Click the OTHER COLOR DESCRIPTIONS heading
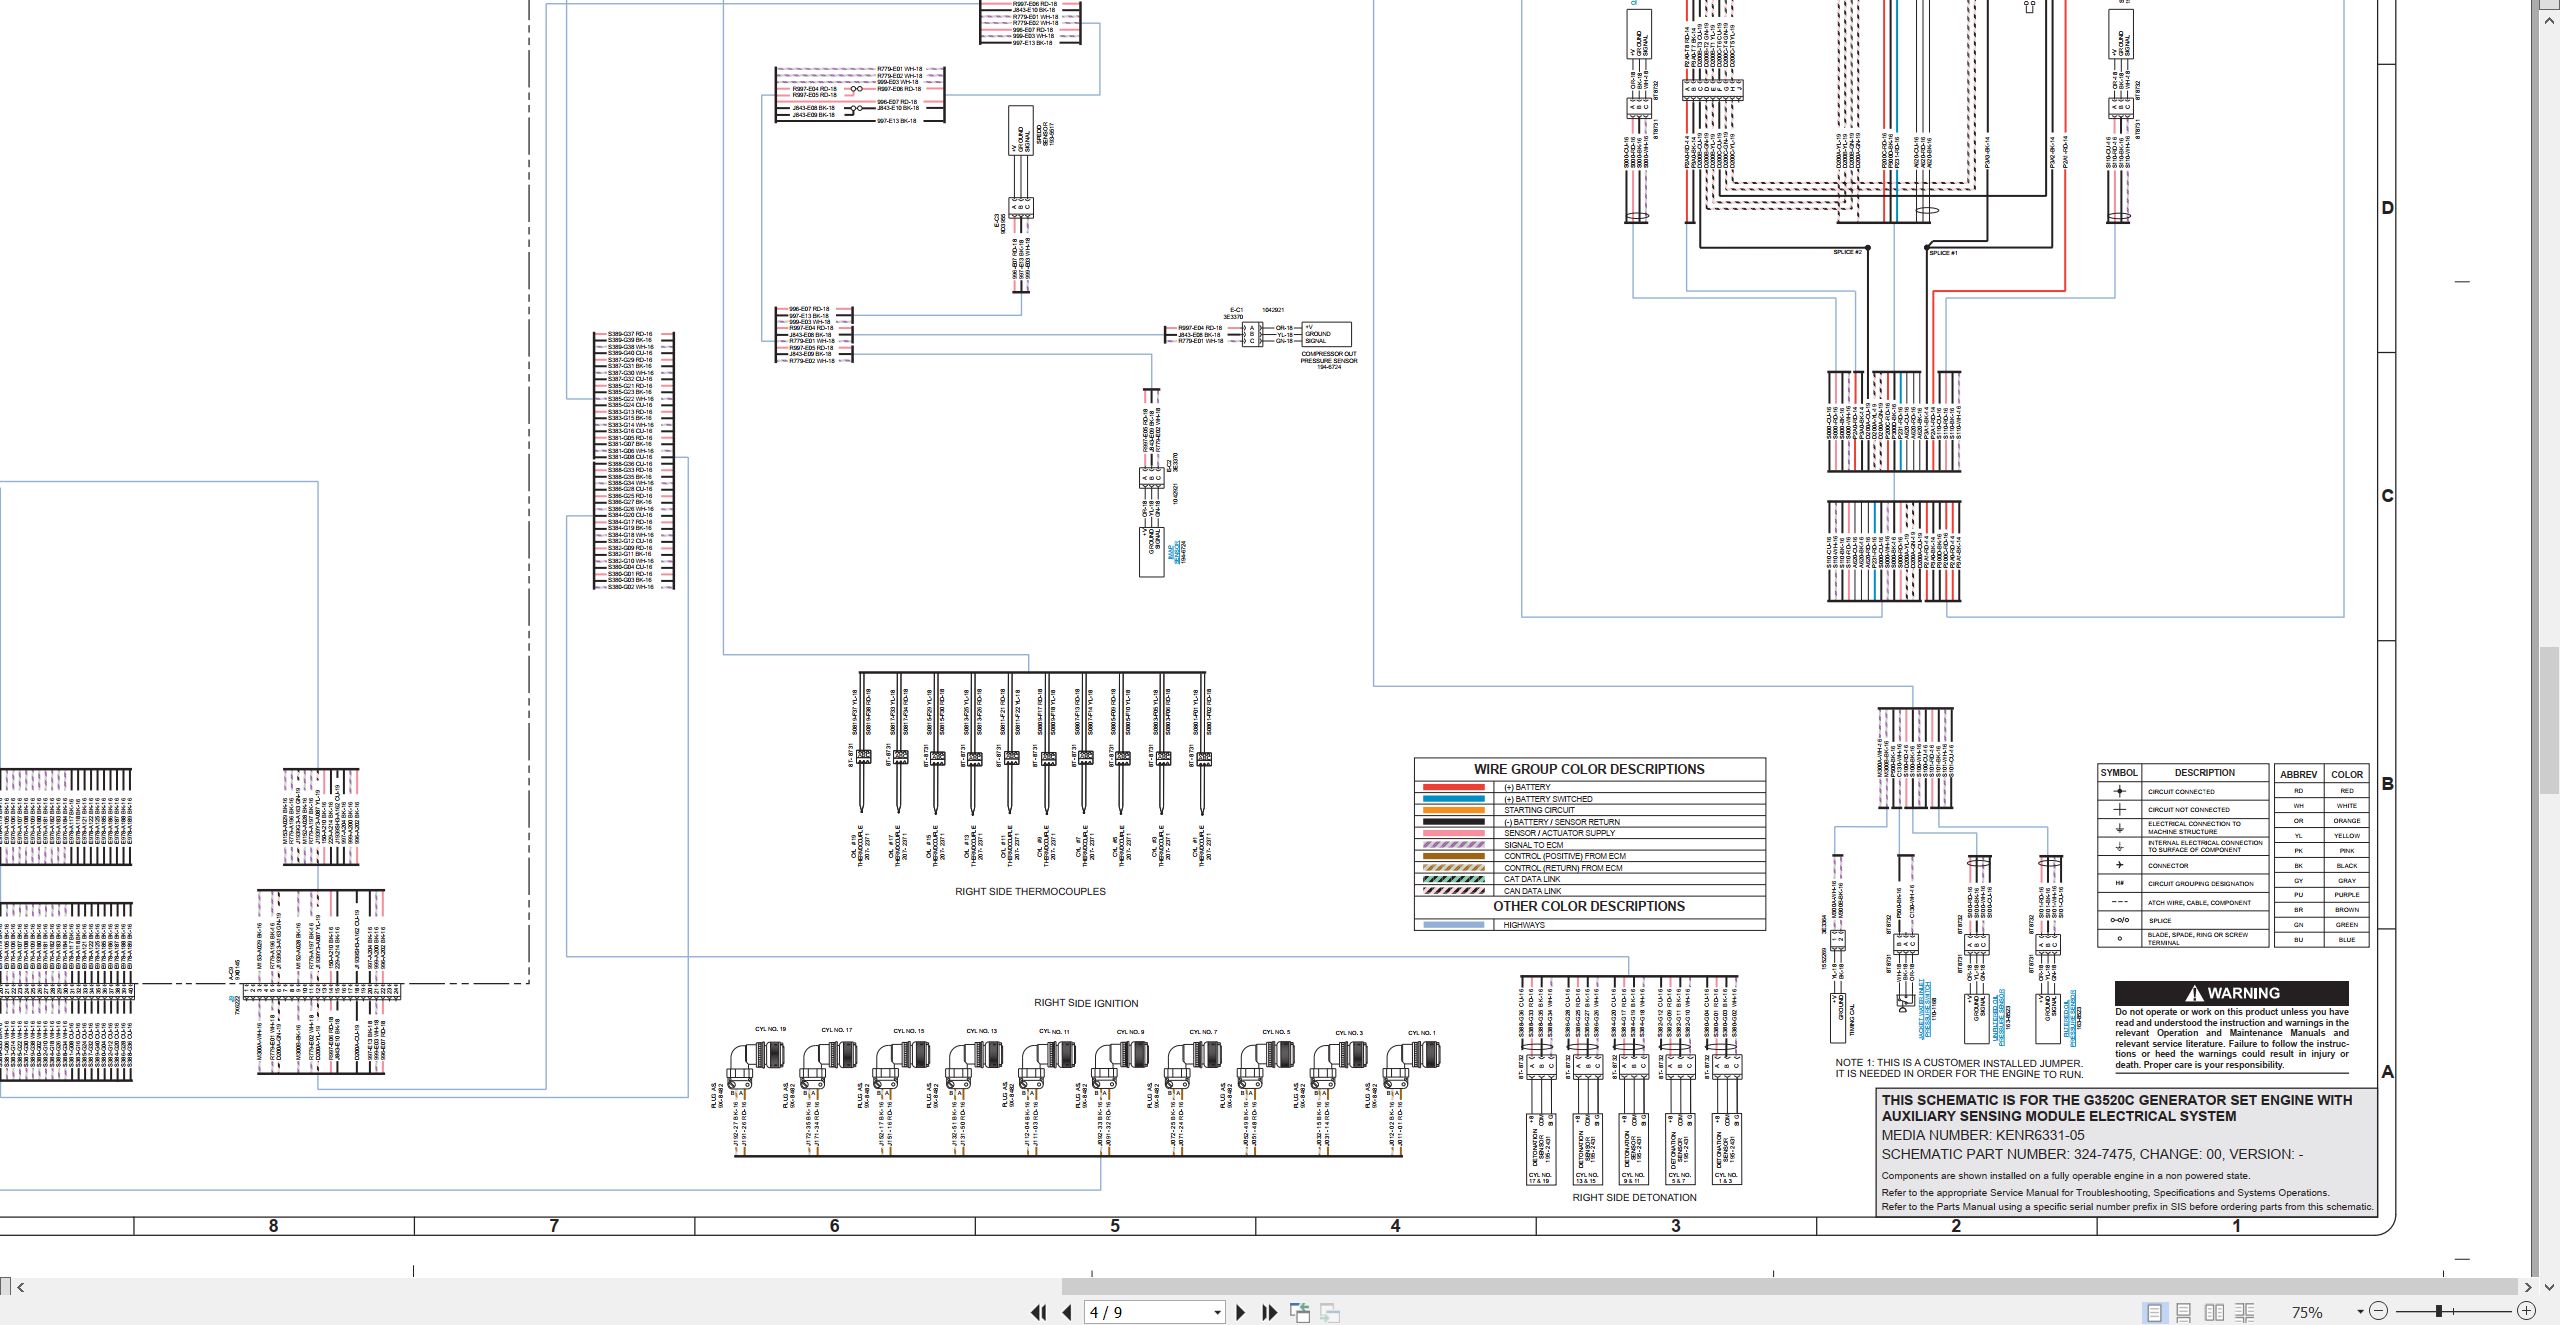The image size is (2560, 1325). tap(1589, 906)
